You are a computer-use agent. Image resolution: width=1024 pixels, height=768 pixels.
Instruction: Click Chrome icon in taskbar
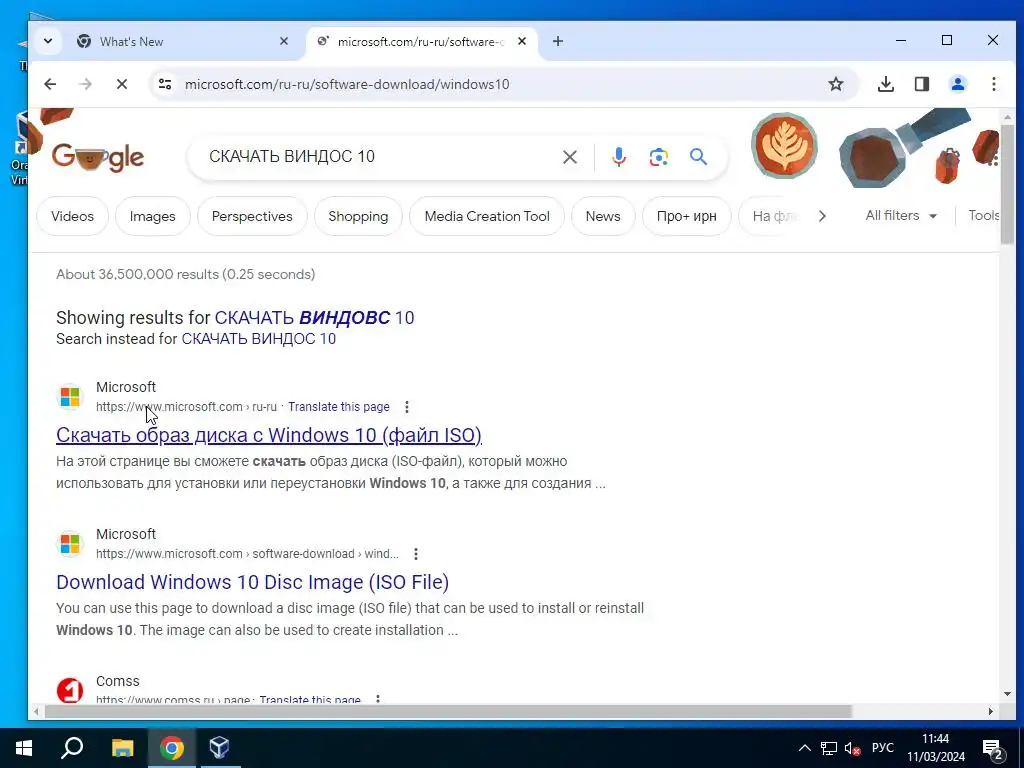tap(172, 748)
